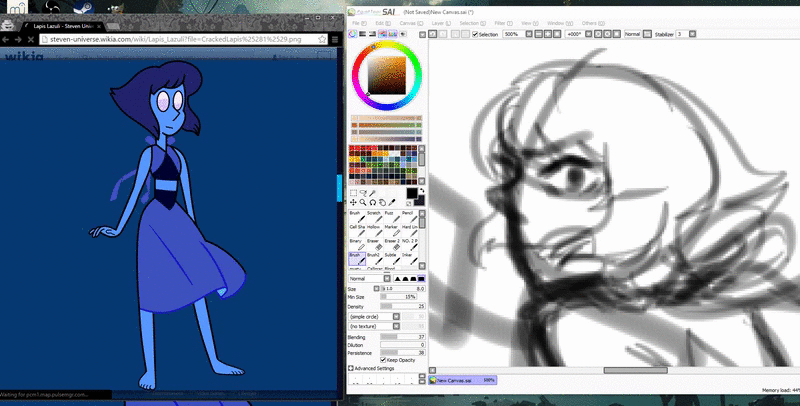This screenshot has height=406, width=800.
Task: Open the (simple circle) brush shape dropdown
Action: 396,317
